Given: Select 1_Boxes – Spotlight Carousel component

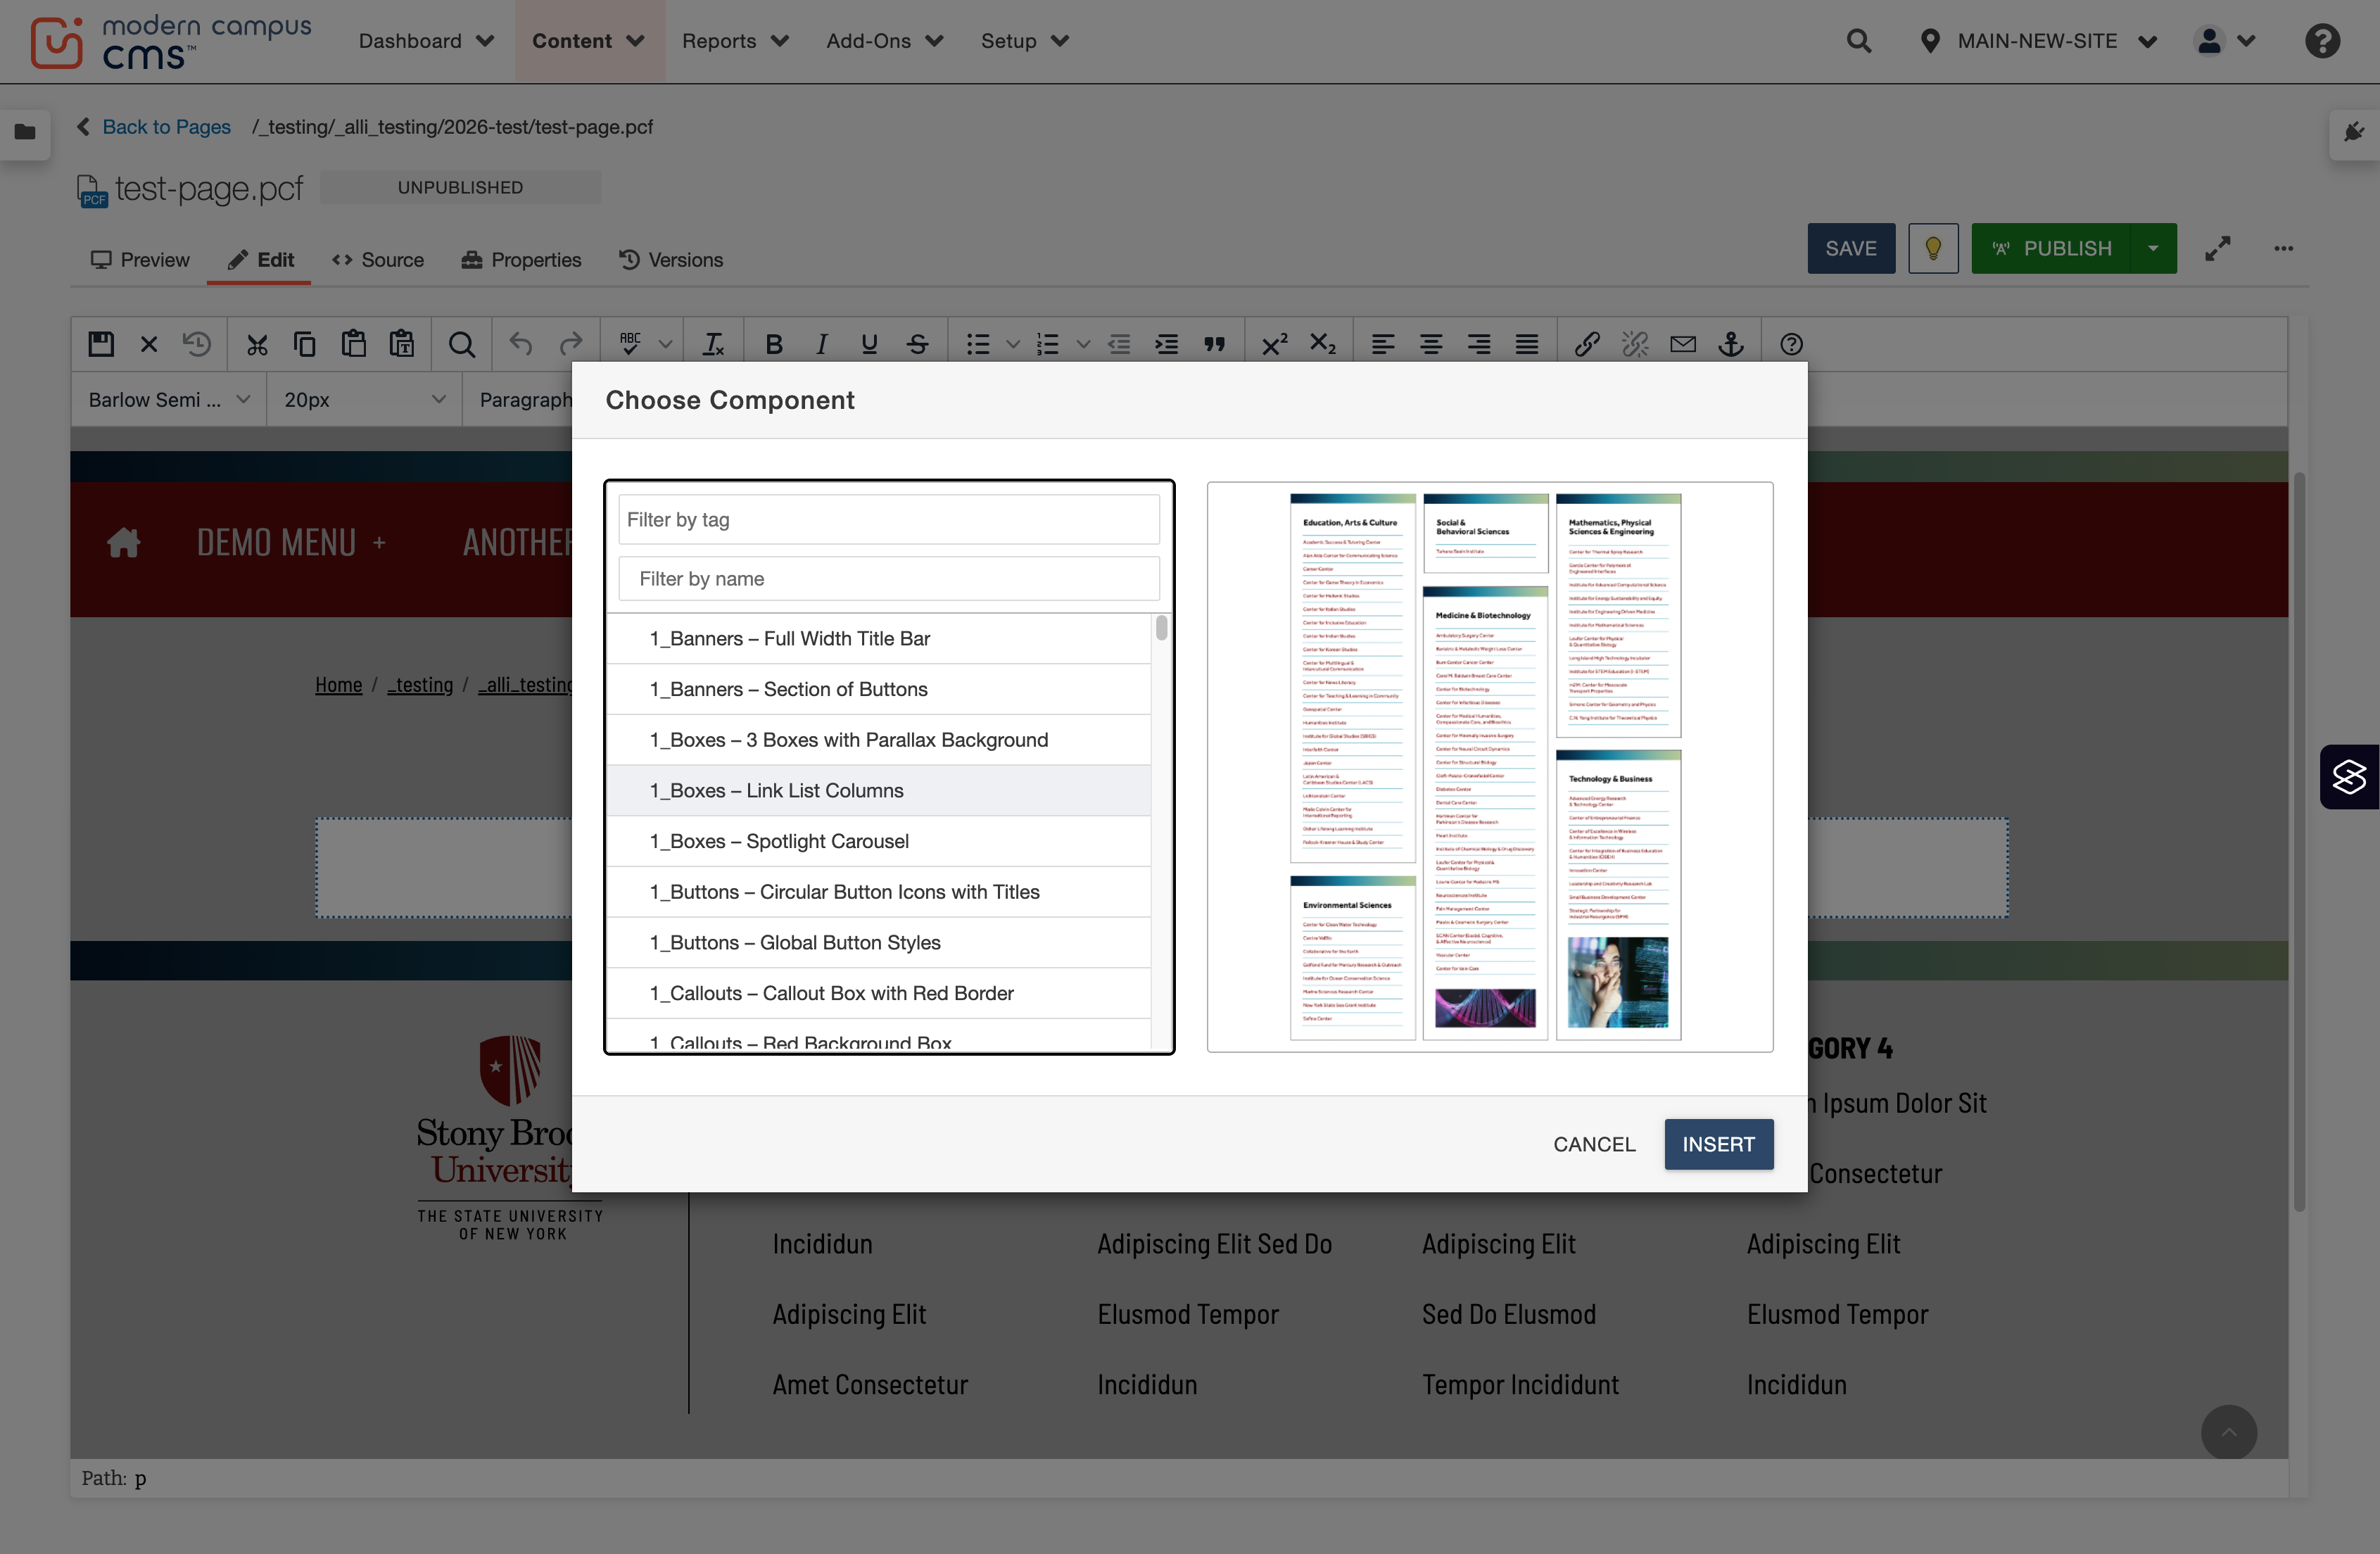Looking at the screenshot, I should 878,841.
